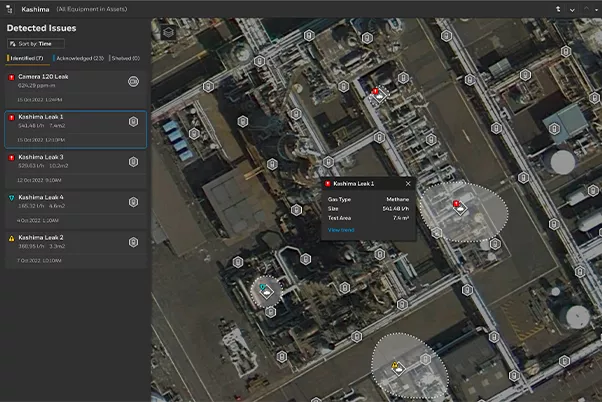Click the upload arrow icon in top bar
This screenshot has width=602, height=402.
pyautogui.click(x=558, y=9)
